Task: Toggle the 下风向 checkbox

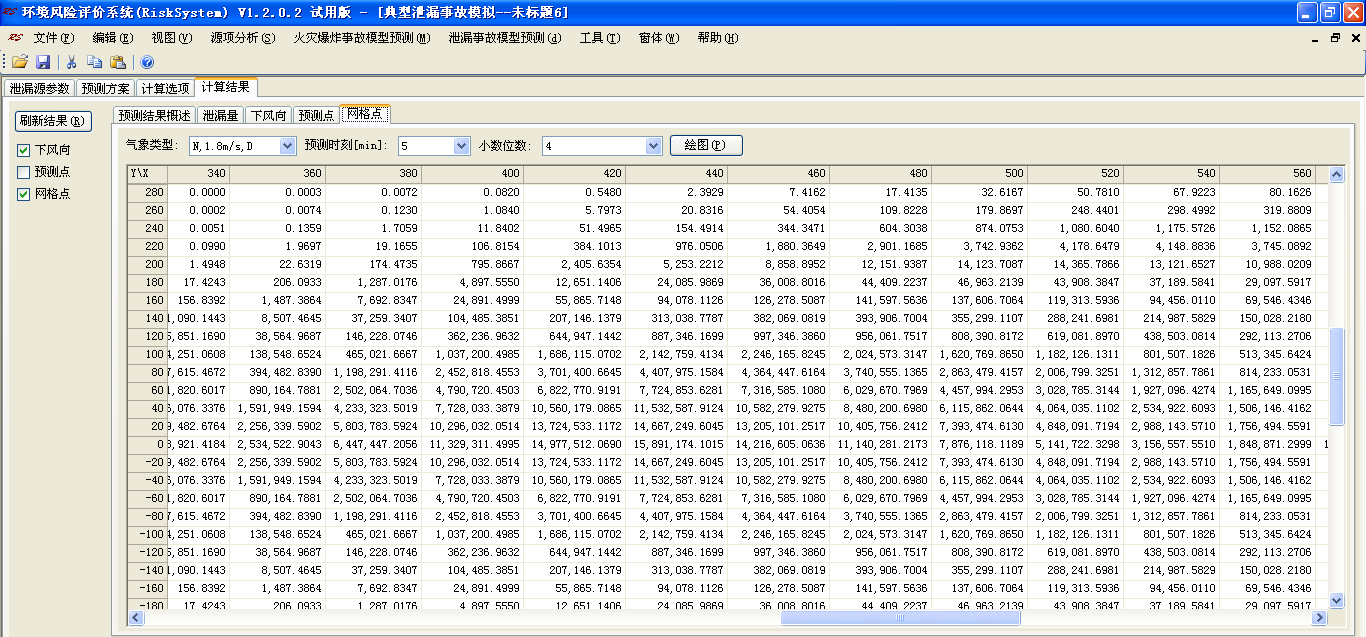Action: pos(24,150)
